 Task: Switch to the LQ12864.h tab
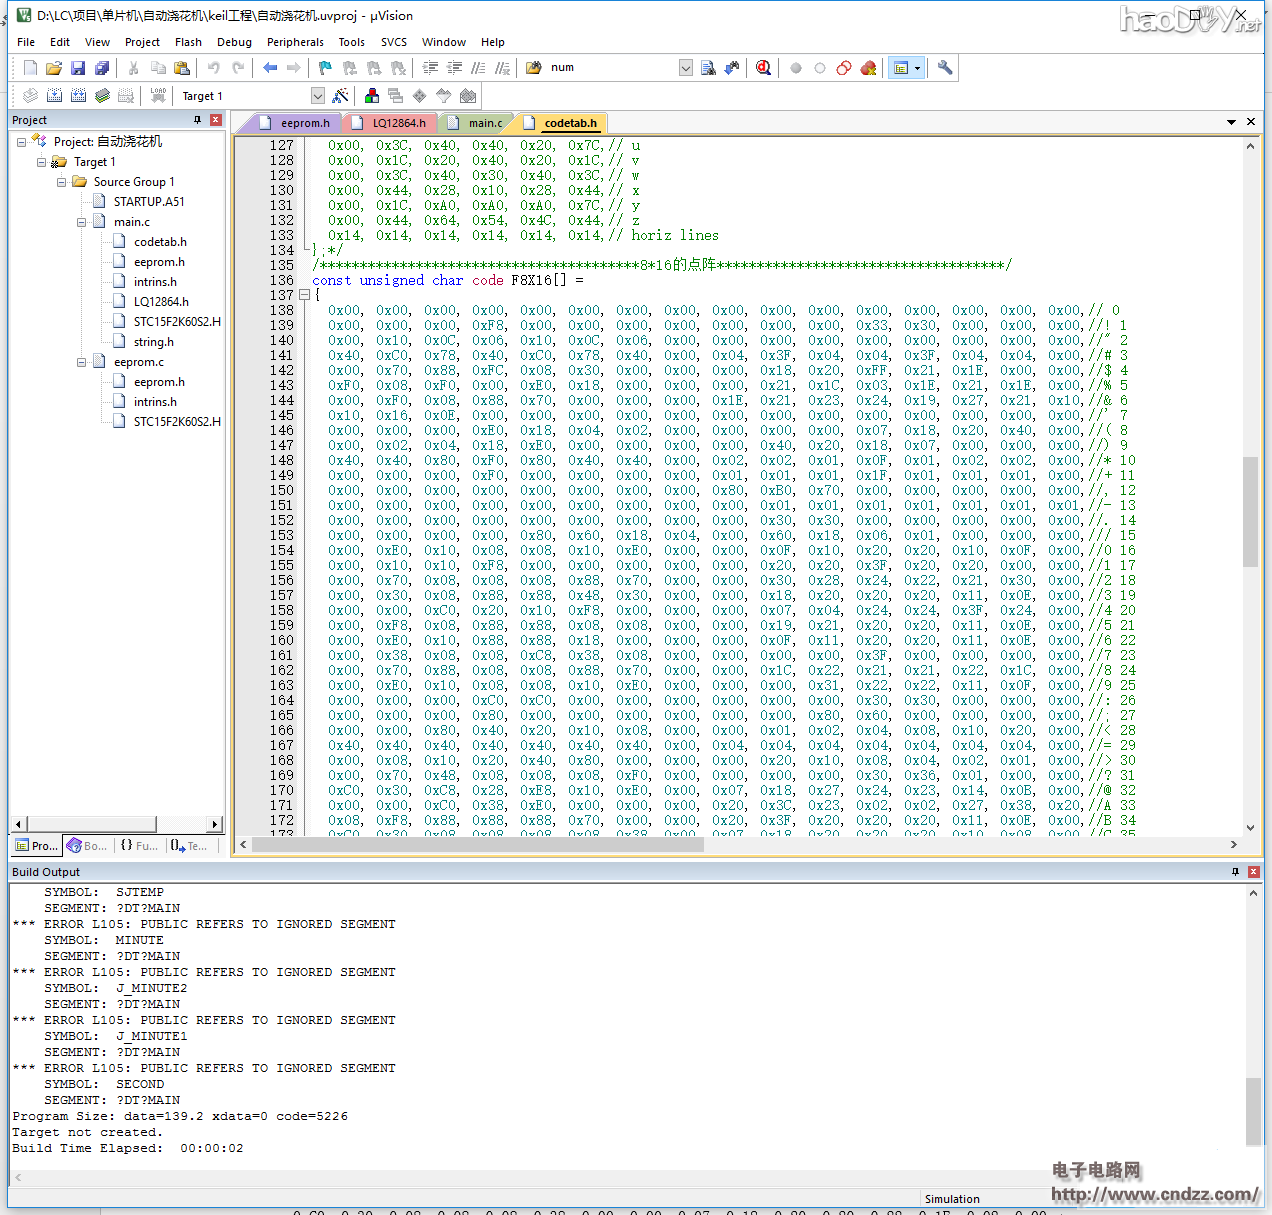(x=398, y=123)
